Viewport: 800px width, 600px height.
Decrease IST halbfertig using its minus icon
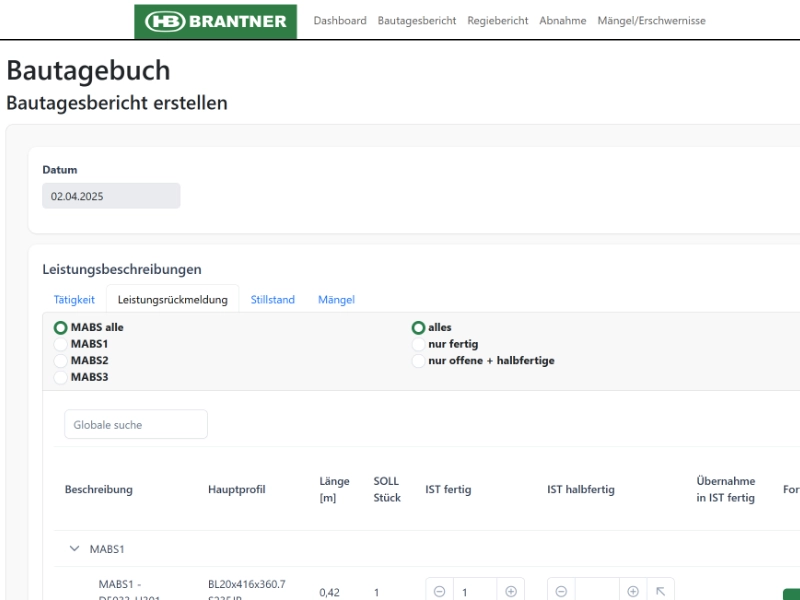coord(561,590)
